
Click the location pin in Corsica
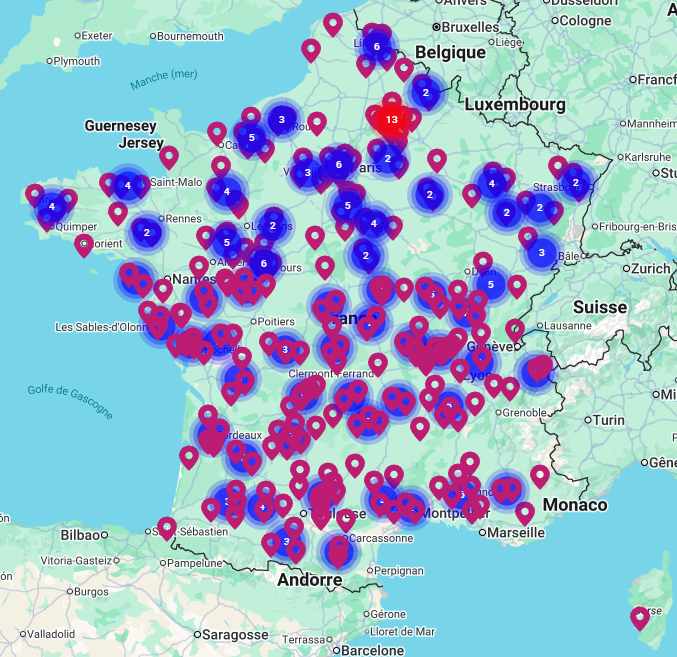[639, 617]
